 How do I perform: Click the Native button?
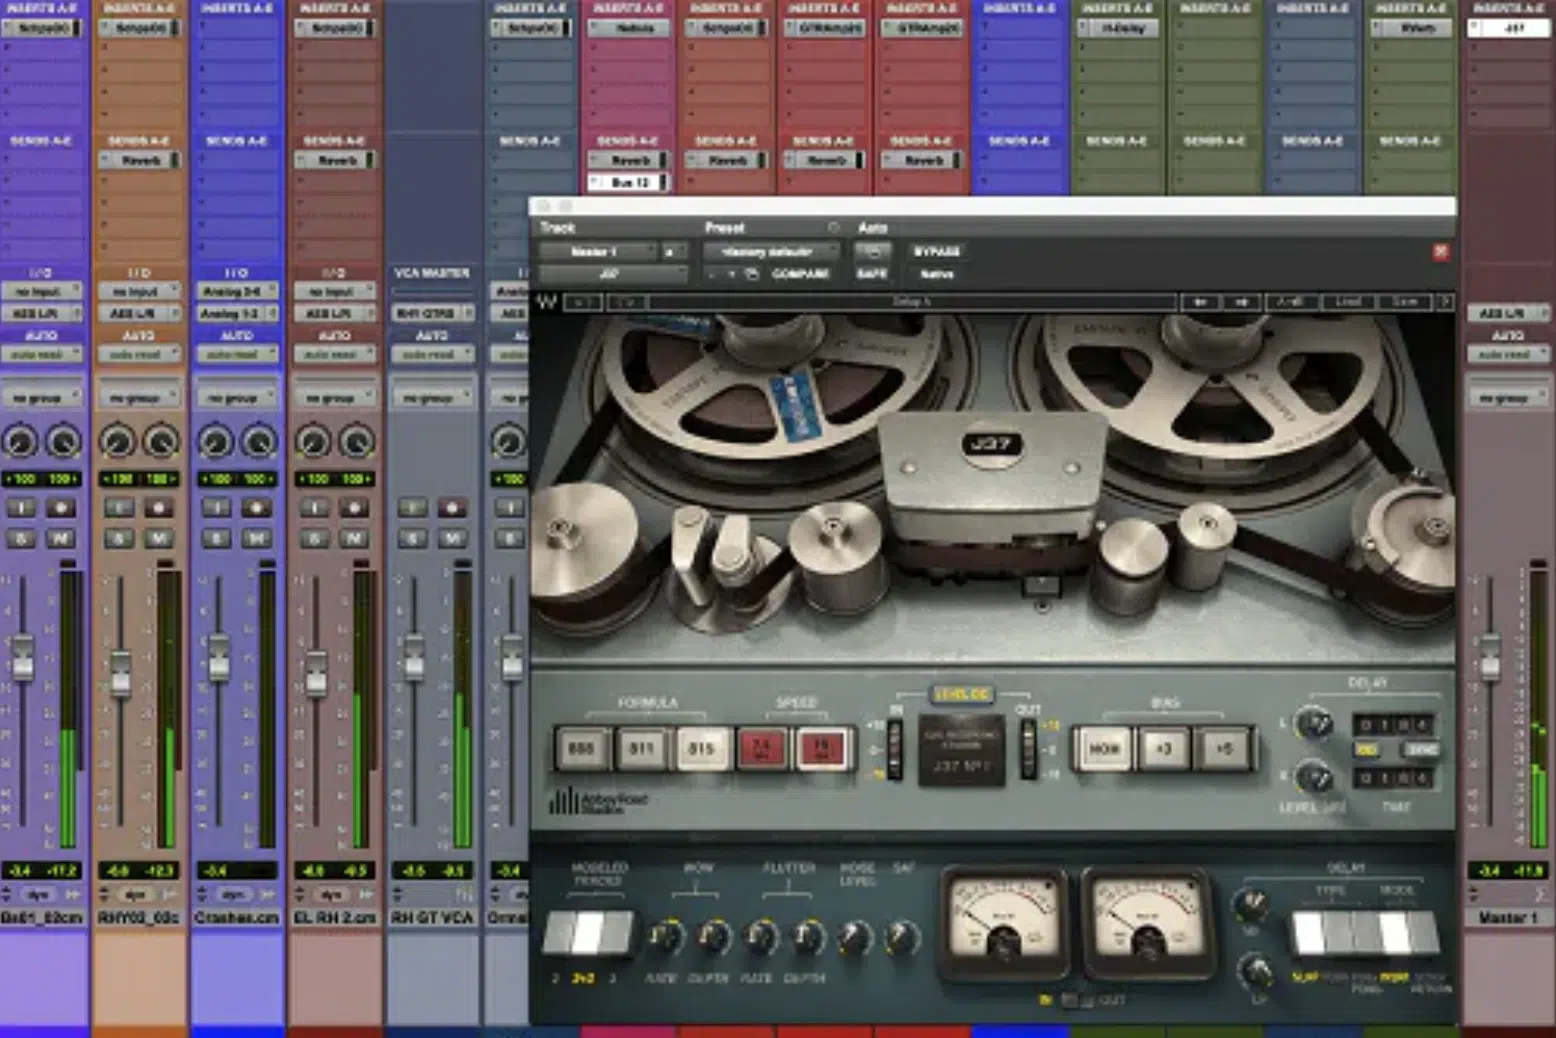tap(937, 274)
